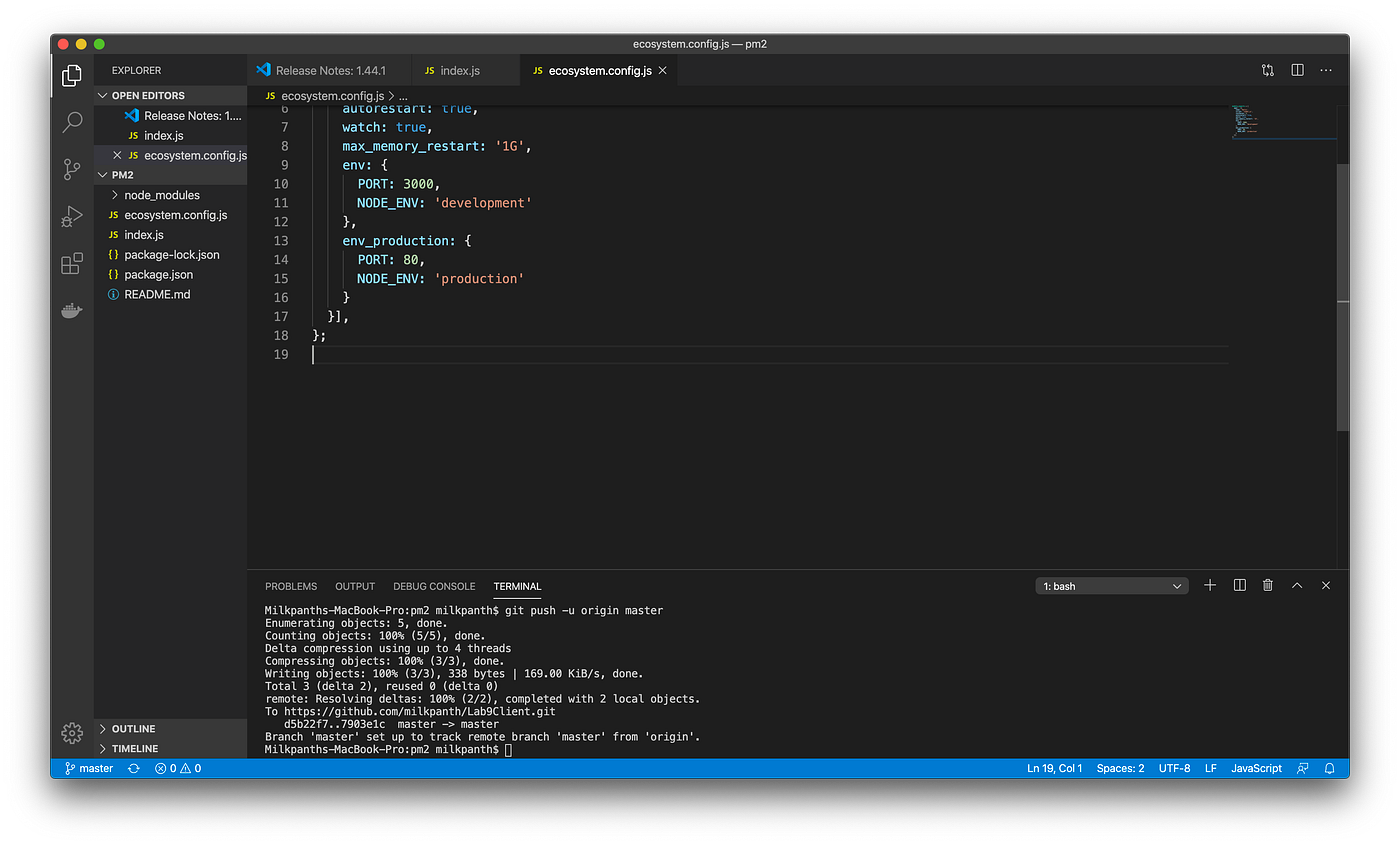
Task: Split the terminal pane
Action: point(1239,586)
